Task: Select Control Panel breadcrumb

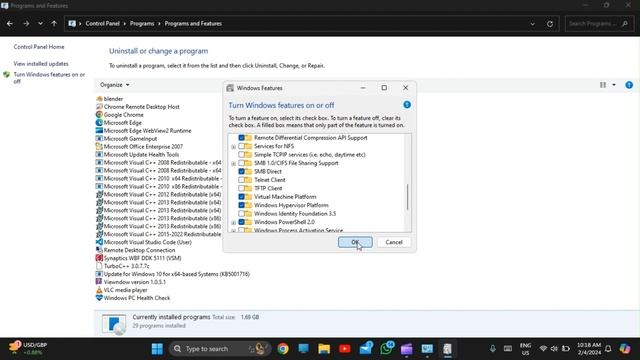Action: tap(102, 24)
